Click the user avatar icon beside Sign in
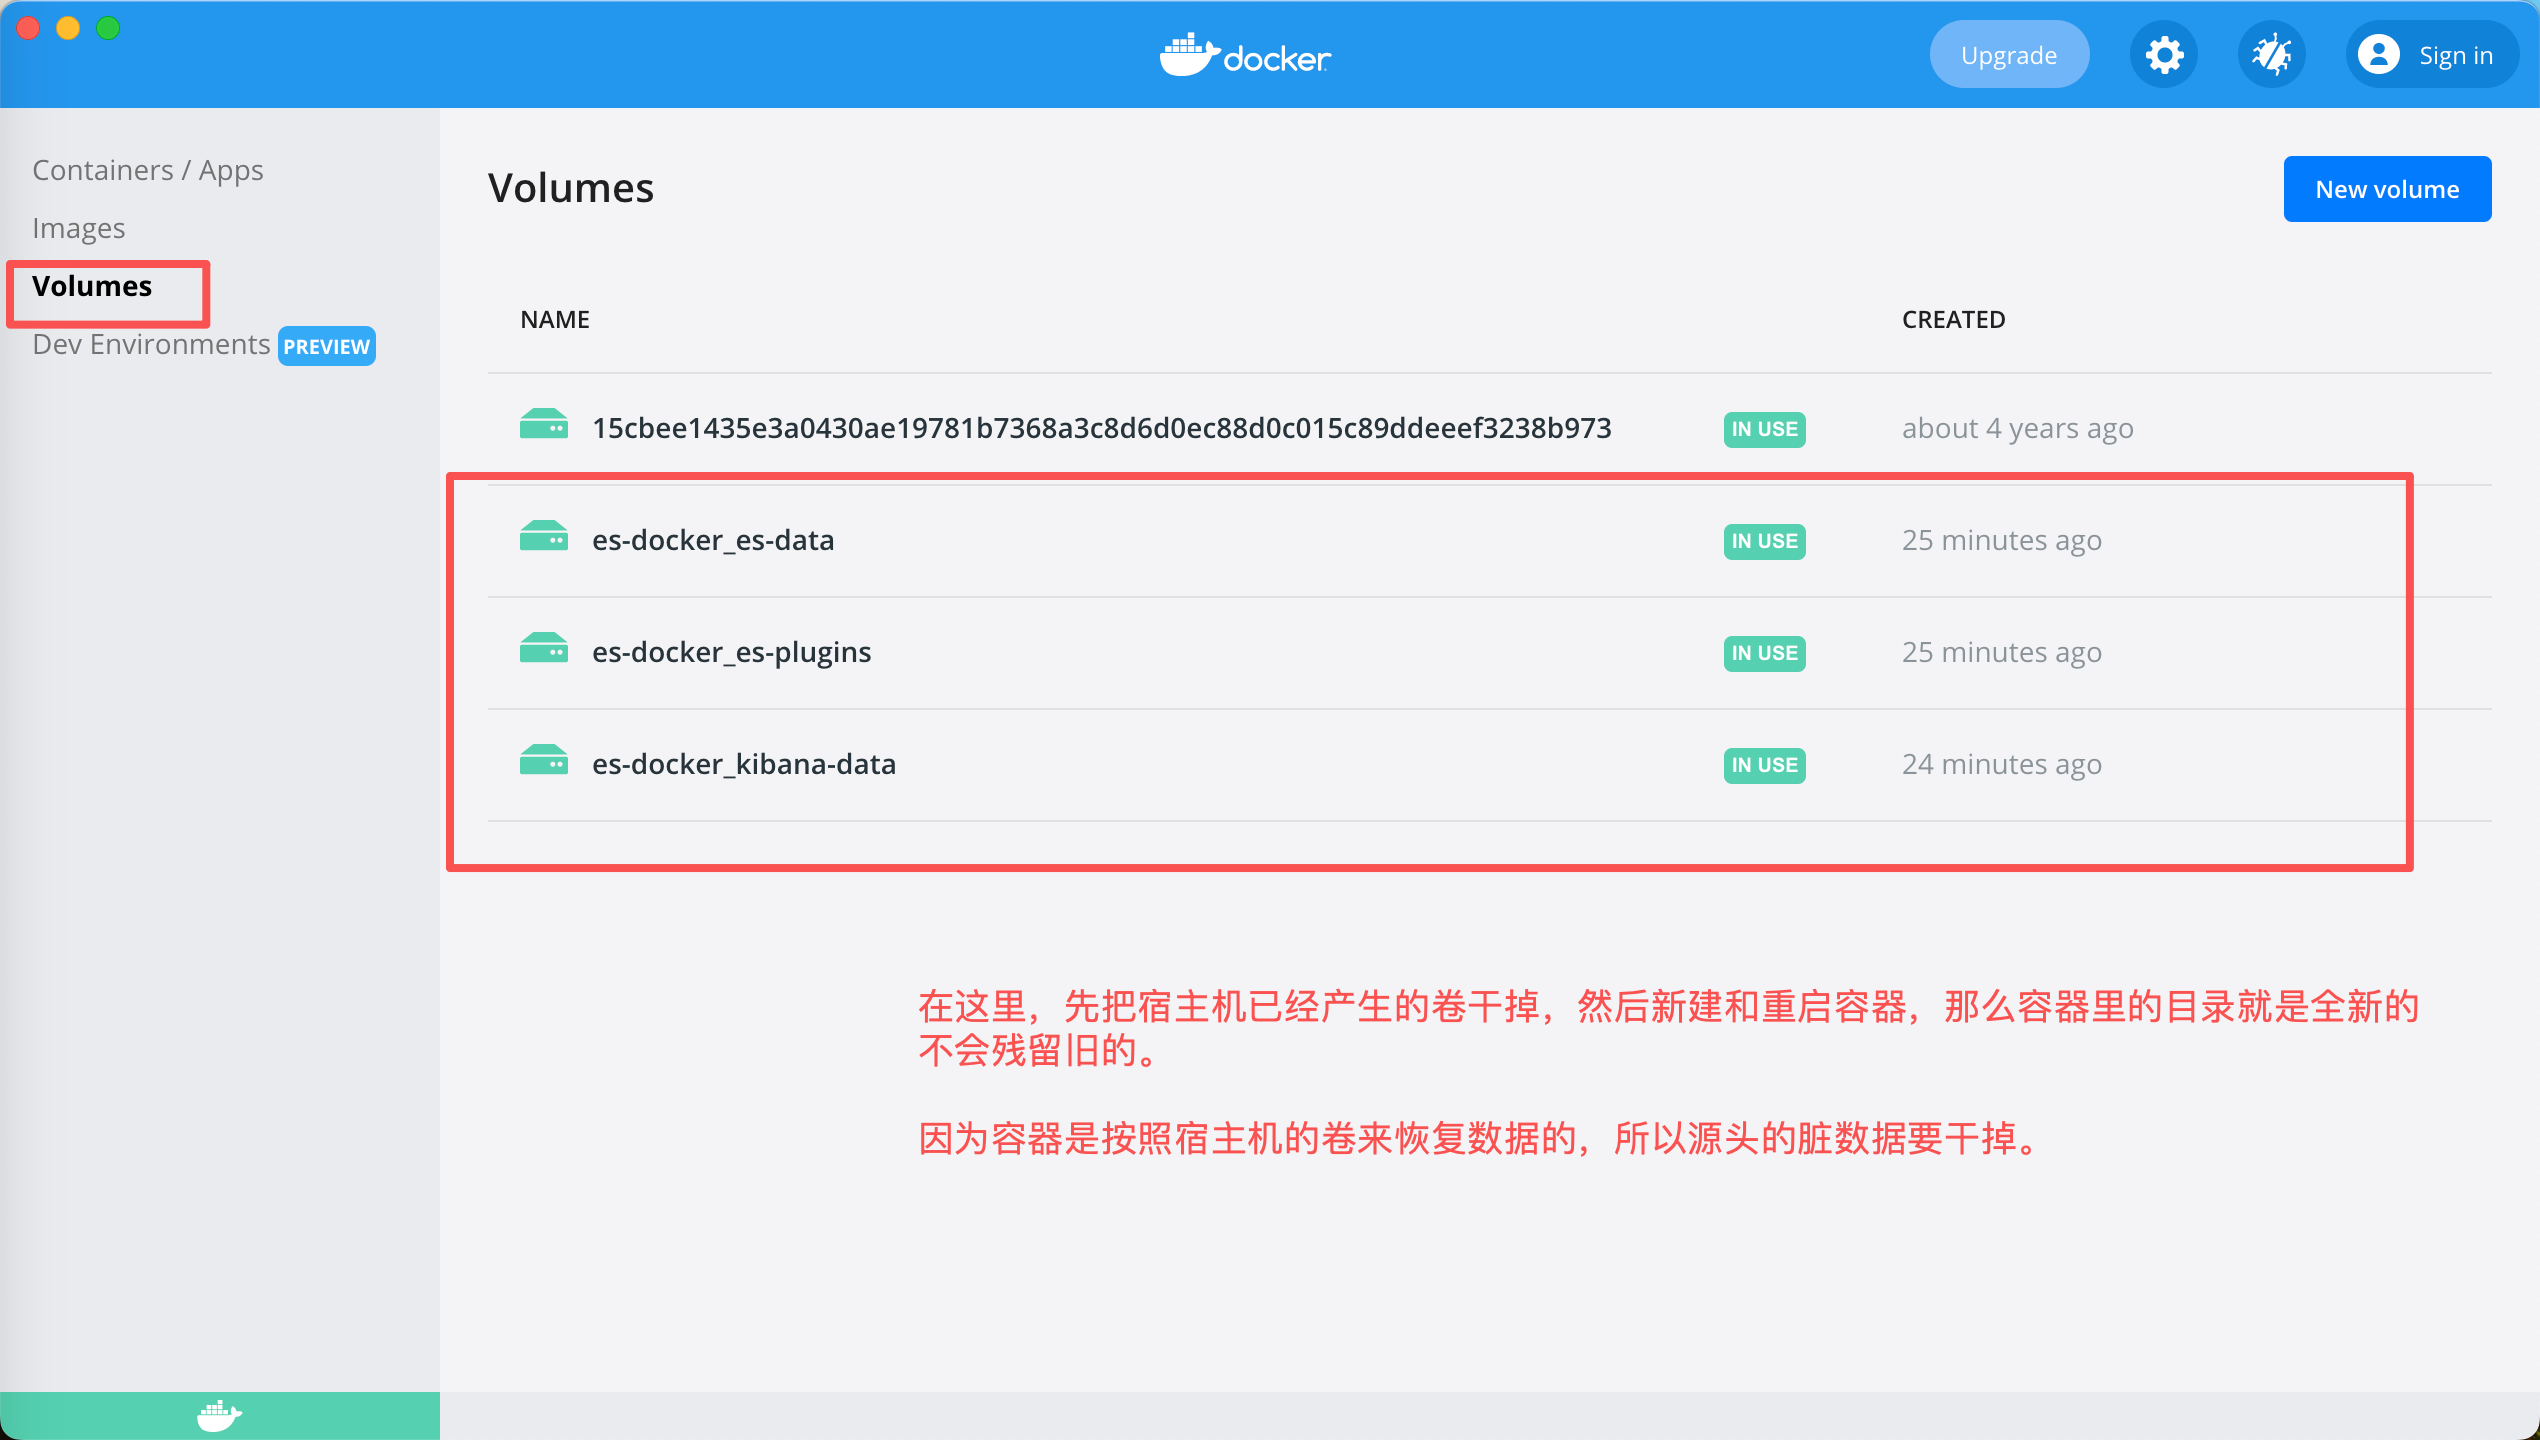Image resolution: width=2540 pixels, height=1440 pixels. (x=2379, y=55)
